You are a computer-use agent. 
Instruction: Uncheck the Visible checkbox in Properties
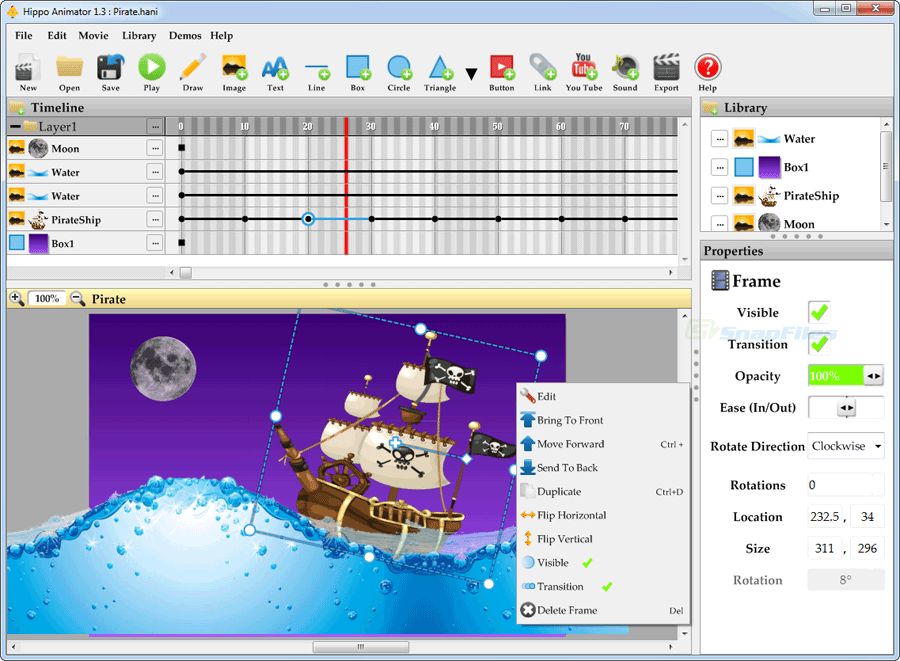tap(819, 312)
